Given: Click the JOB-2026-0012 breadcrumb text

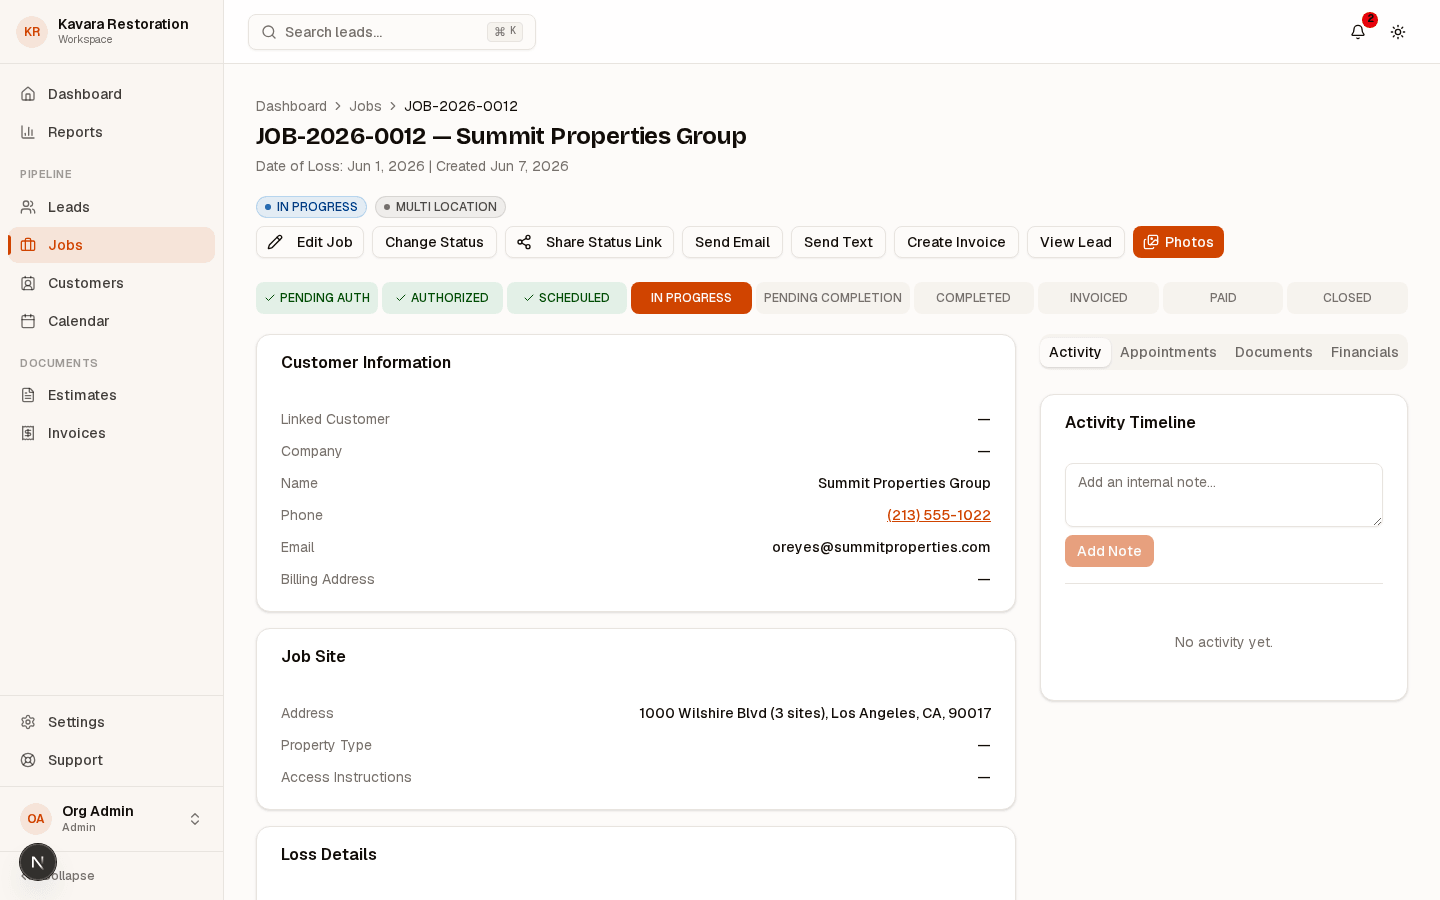Looking at the screenshot, I should (461, 106).
